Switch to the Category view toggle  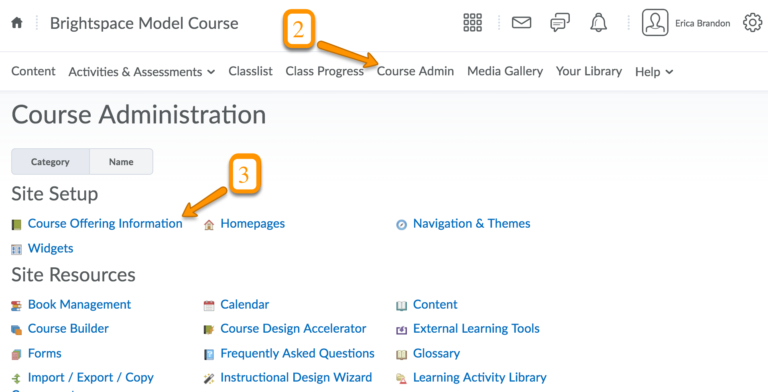[x=50, y=162]
